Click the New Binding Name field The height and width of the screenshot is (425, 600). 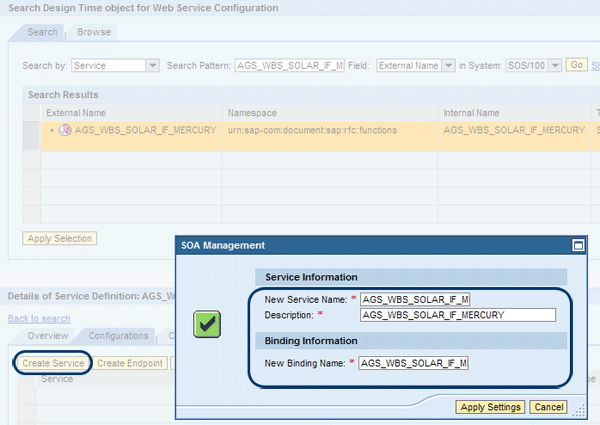(414, 362)
